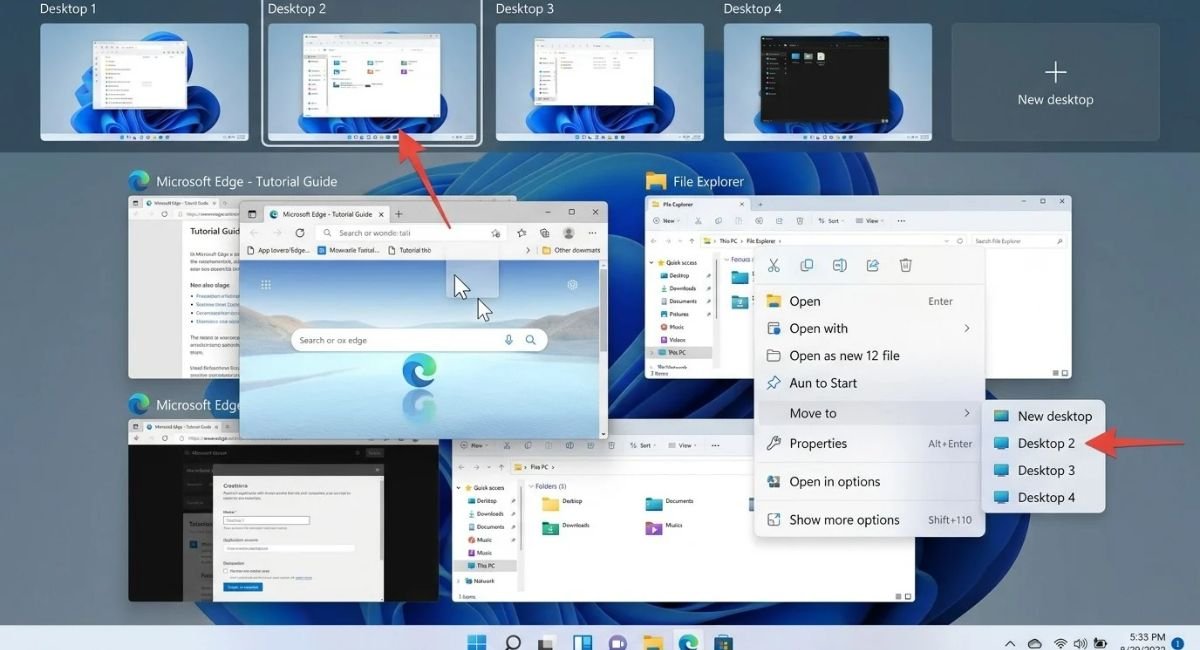
Task: Move window to Desktop 2
Action: [x=1044, y=443]
